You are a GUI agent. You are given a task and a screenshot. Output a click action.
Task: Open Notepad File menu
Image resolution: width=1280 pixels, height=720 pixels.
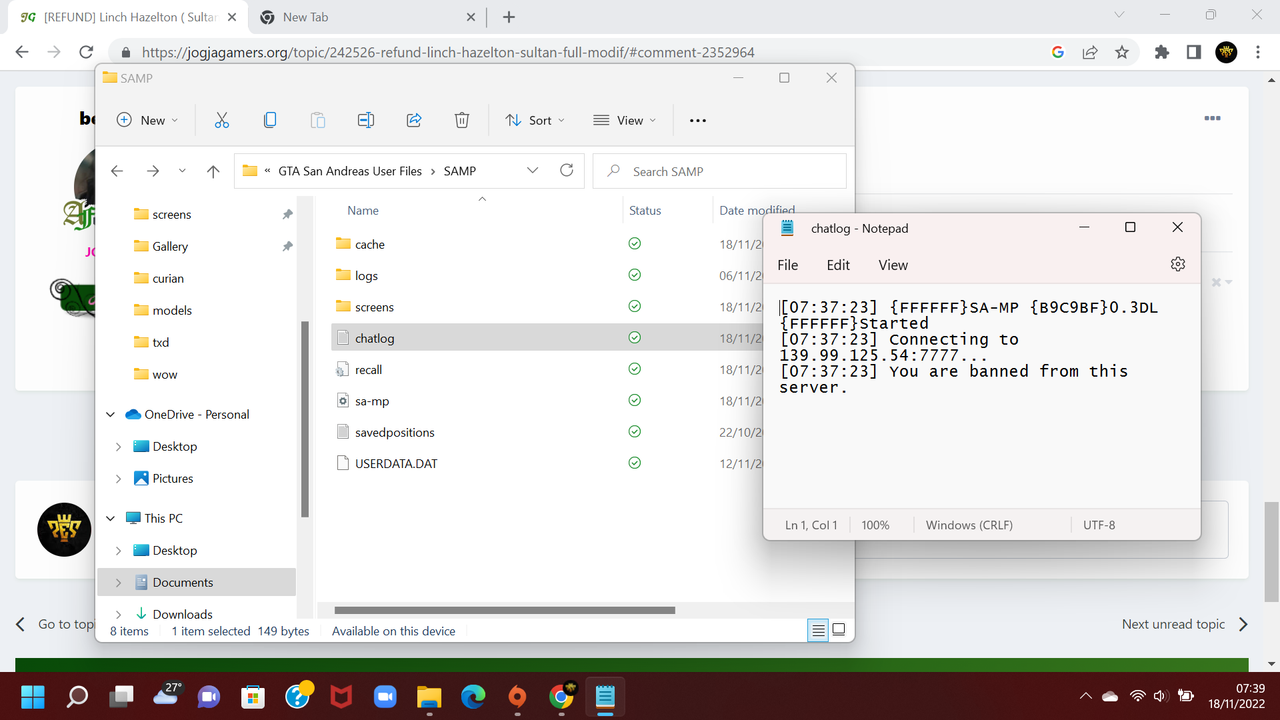788,265
